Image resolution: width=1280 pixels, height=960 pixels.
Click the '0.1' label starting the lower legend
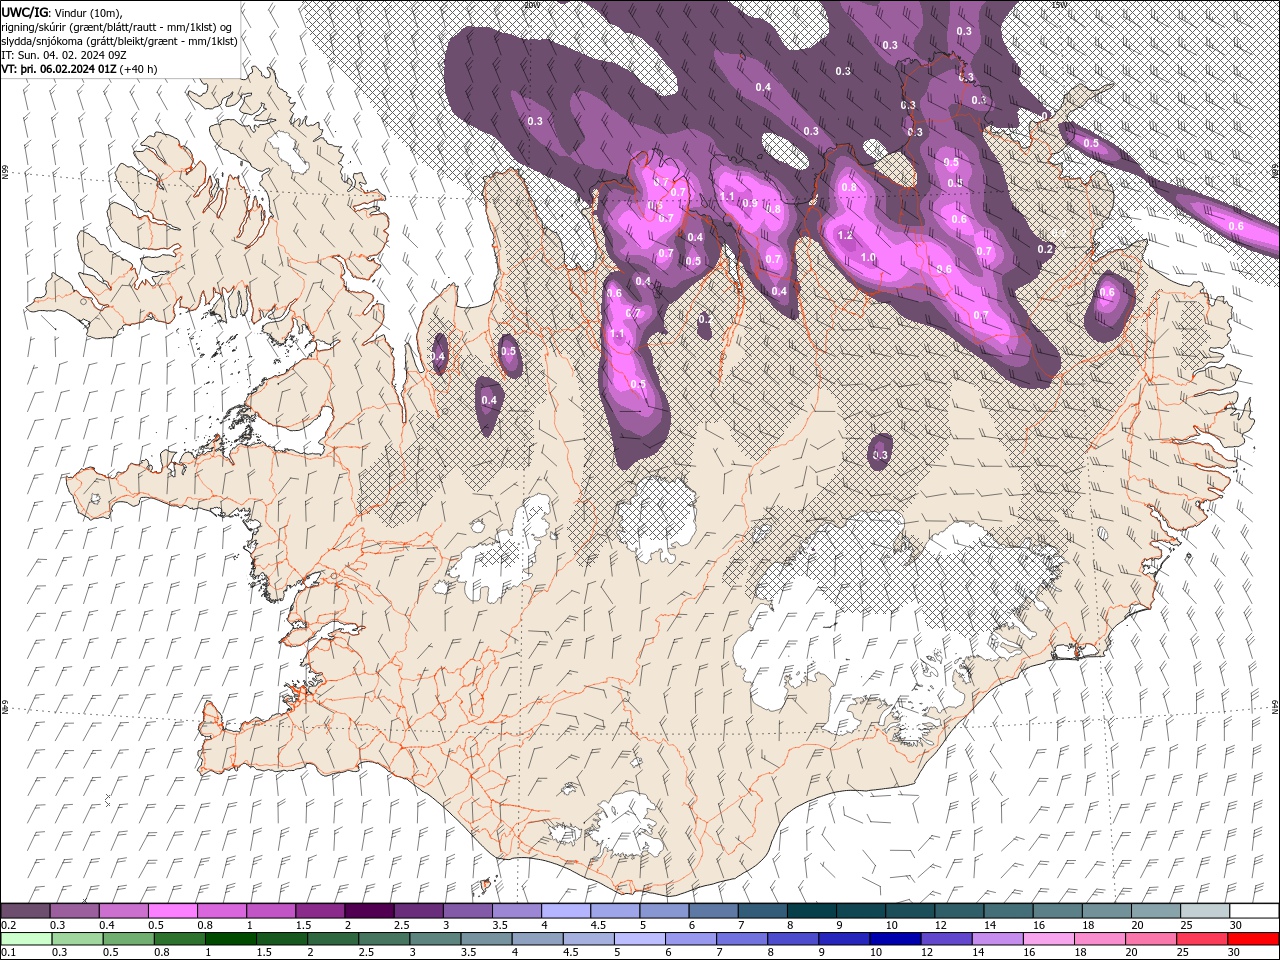(x=8, y=953)
